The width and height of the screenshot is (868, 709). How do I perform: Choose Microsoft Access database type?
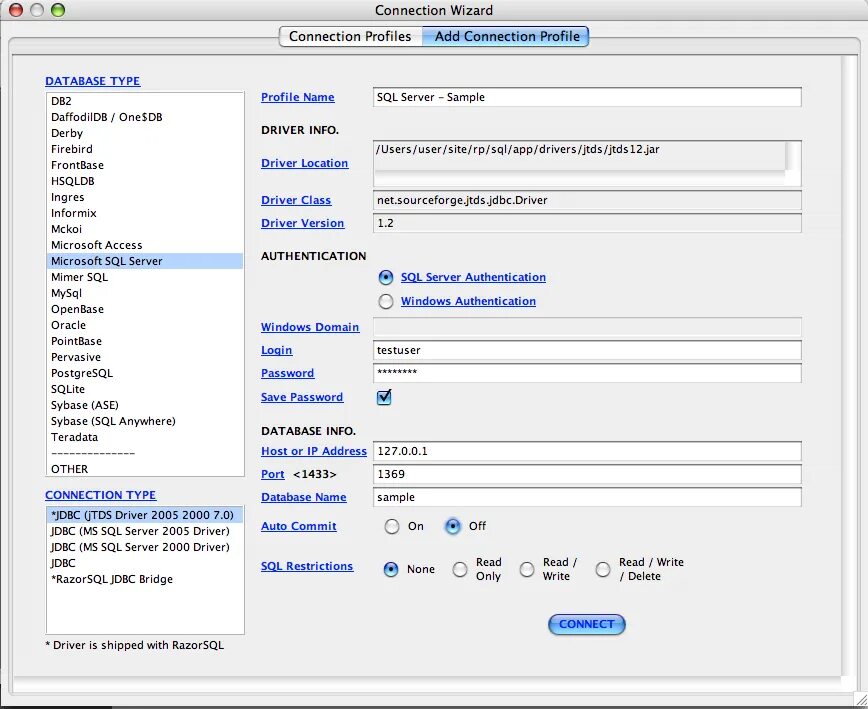click(x=145, y=245)
